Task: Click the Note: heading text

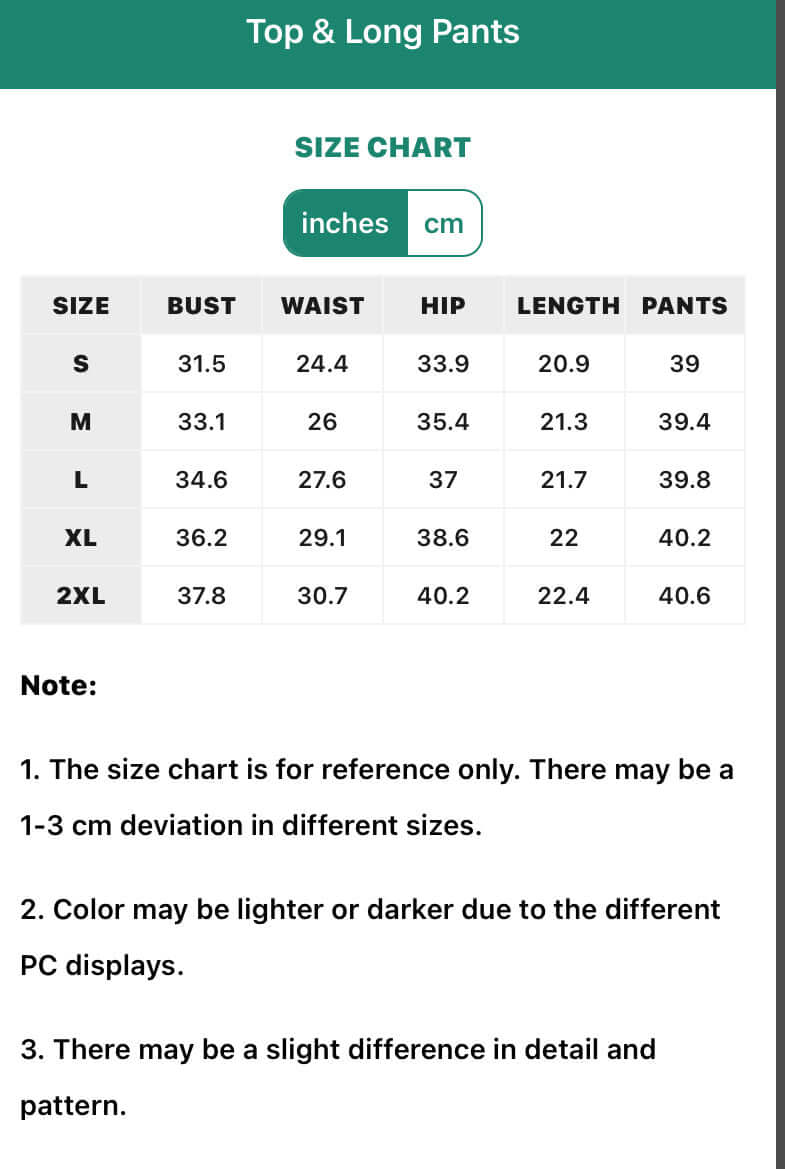Action: coord(59,686)
